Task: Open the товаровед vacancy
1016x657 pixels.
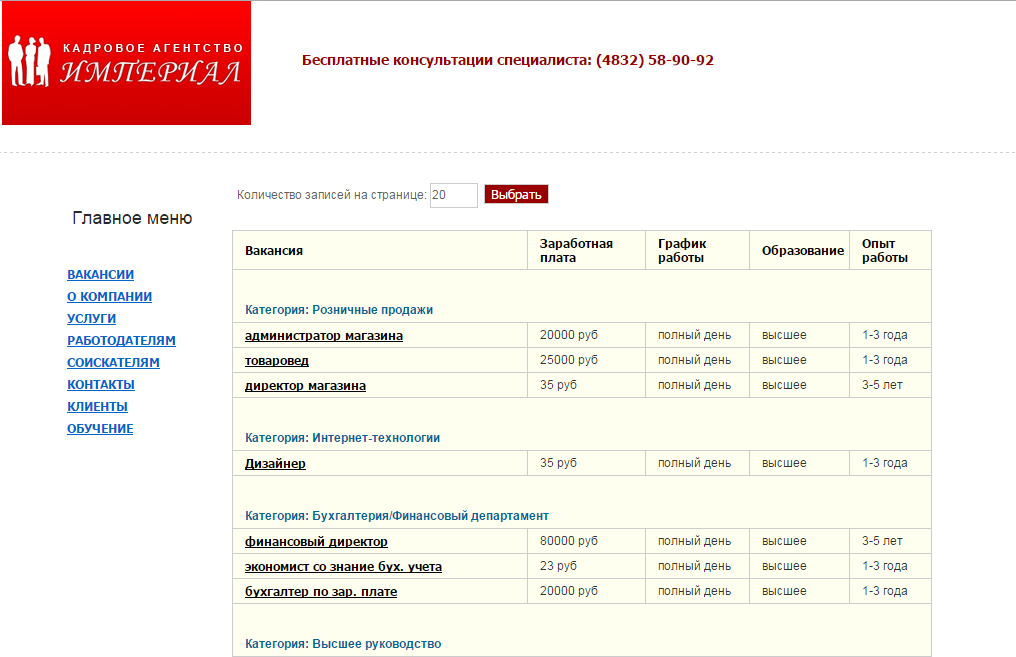Action: pyautogui.click(x=277, y=361)
